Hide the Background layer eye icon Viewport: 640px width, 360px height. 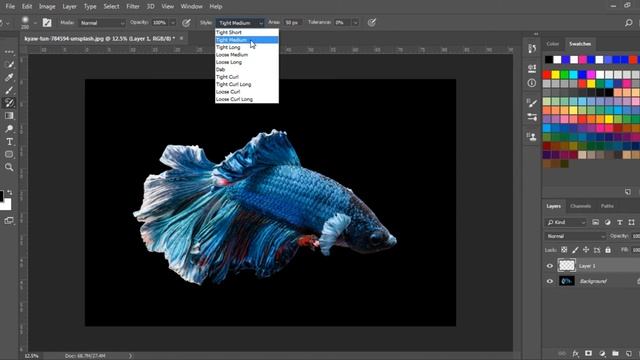click(550, 281)
